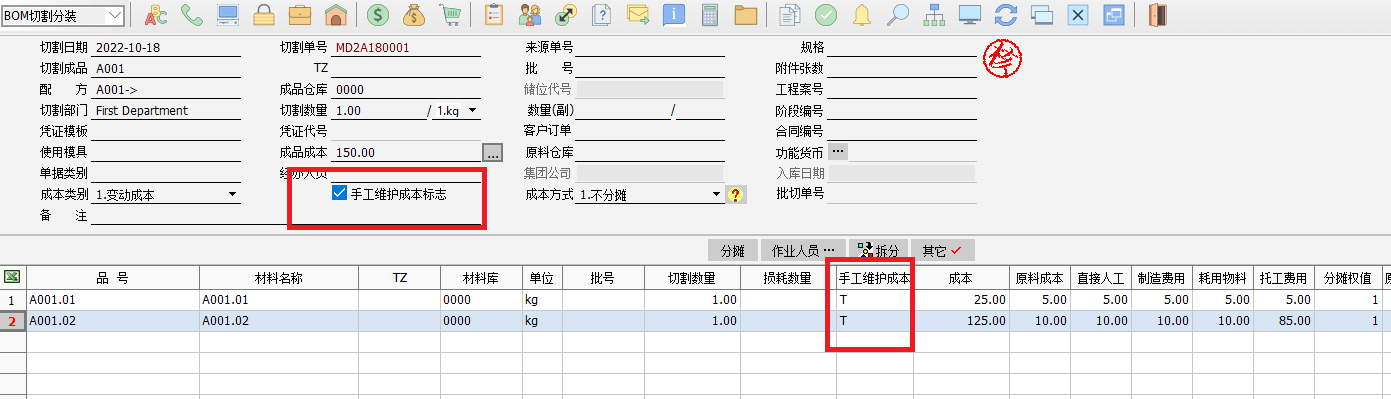
Task: Click cell A001.02 in 品号 column
Action: 112,320
